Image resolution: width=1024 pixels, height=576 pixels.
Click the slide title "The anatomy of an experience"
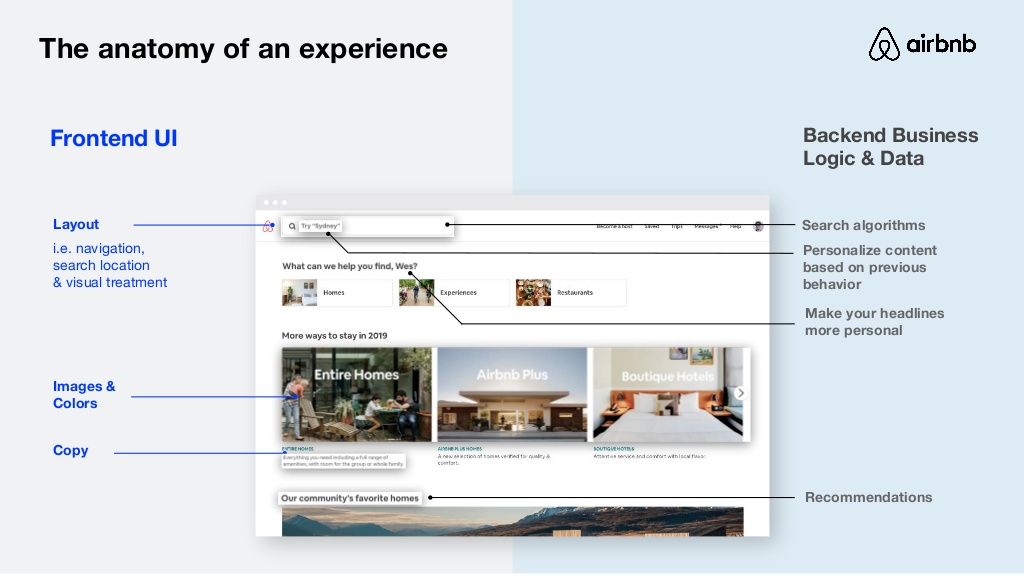[x=243, y=49]
